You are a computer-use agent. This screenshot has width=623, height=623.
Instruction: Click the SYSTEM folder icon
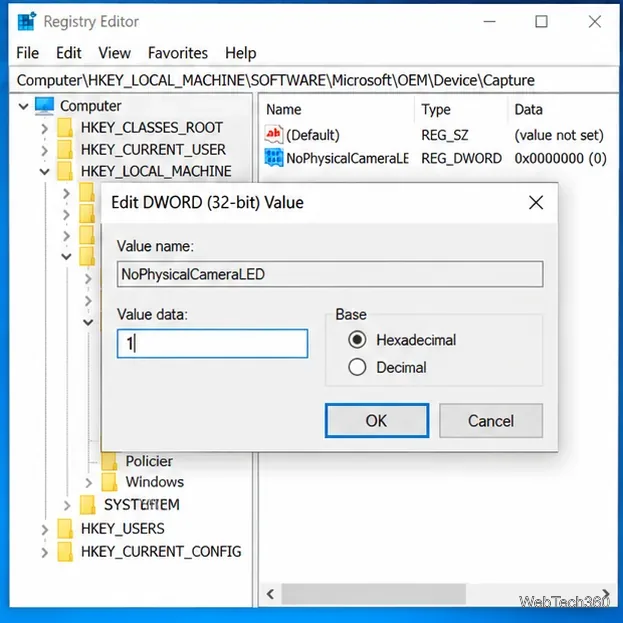(x=87, y=505)
